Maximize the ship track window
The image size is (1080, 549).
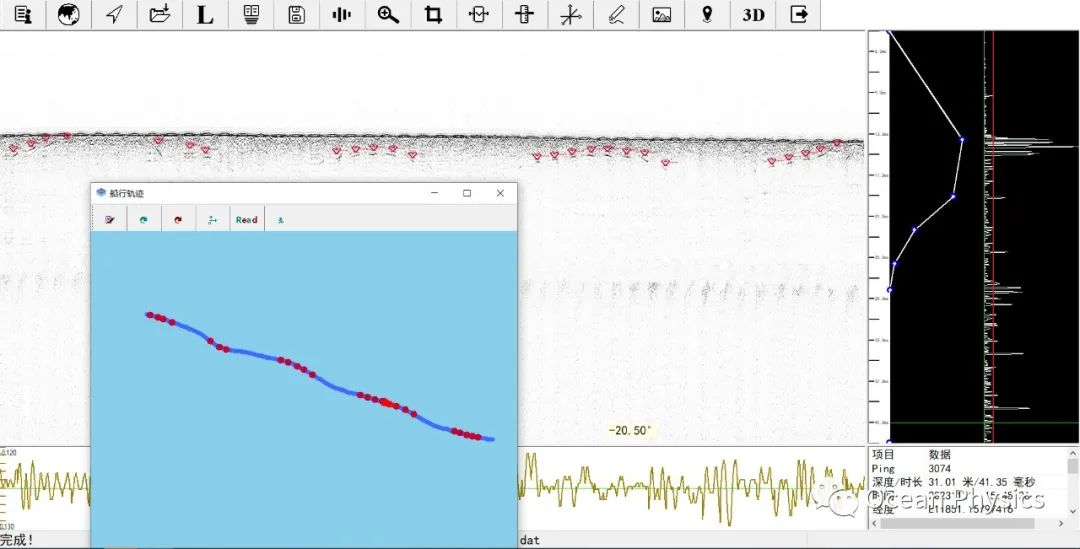[x=467, y=193]
